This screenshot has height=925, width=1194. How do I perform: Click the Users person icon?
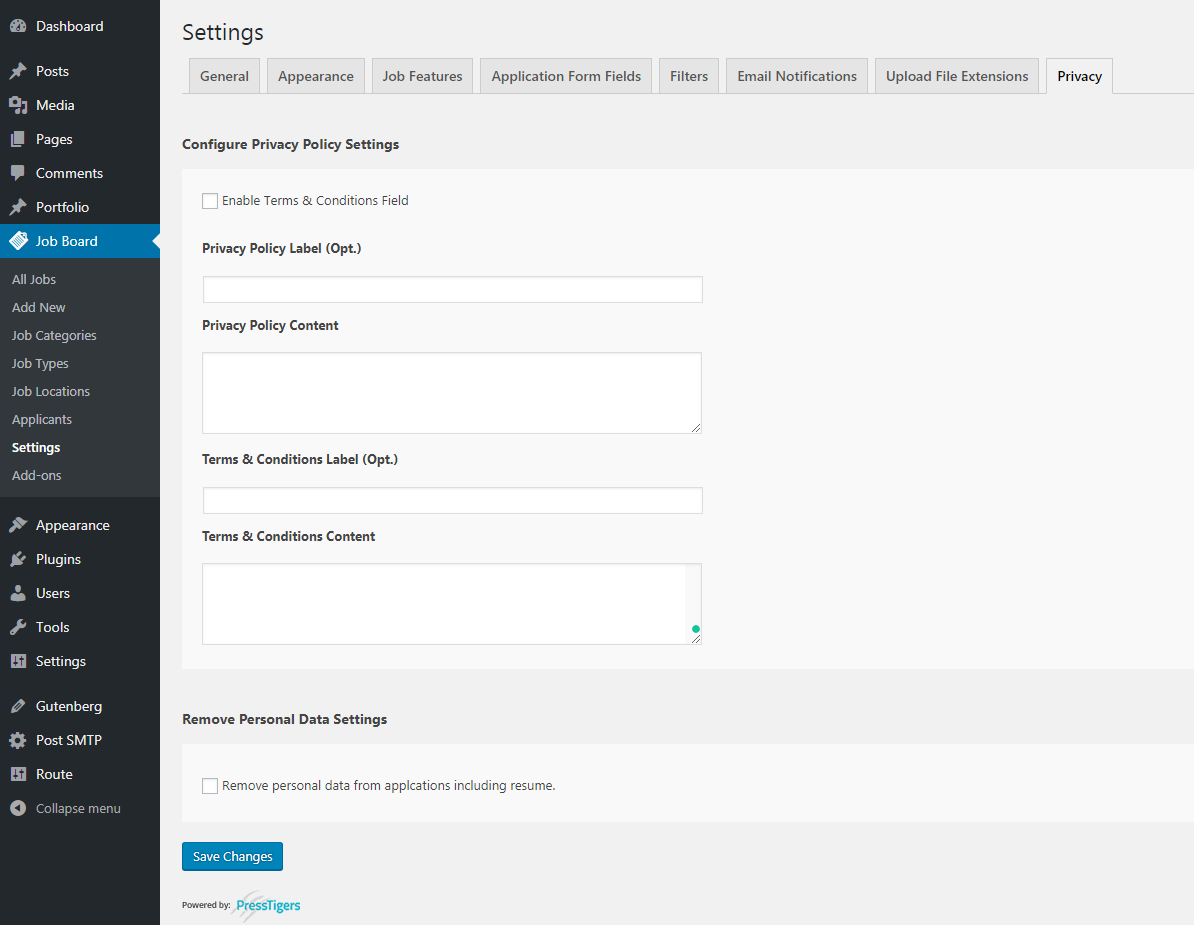coord(18,593)
